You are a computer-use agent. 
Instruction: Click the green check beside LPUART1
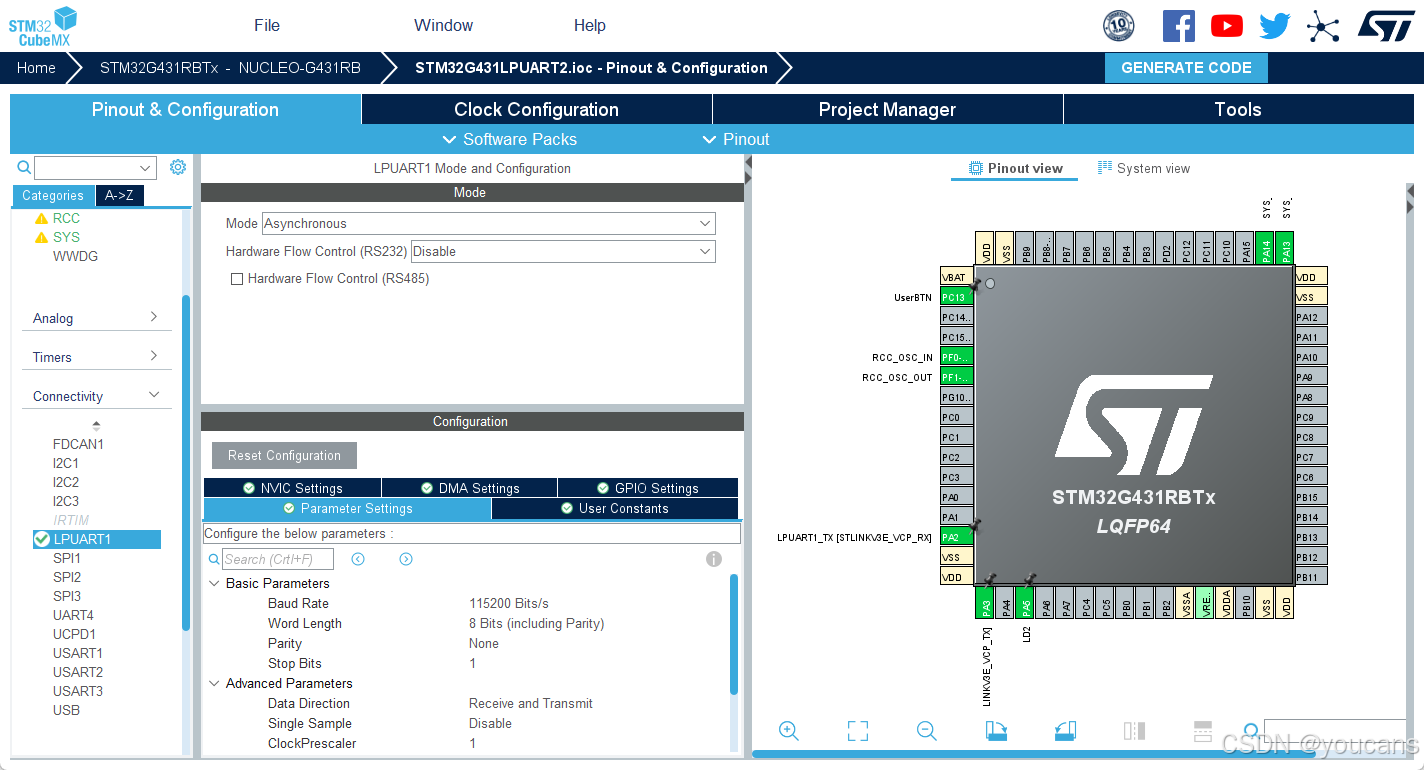(x=42, y=539)
